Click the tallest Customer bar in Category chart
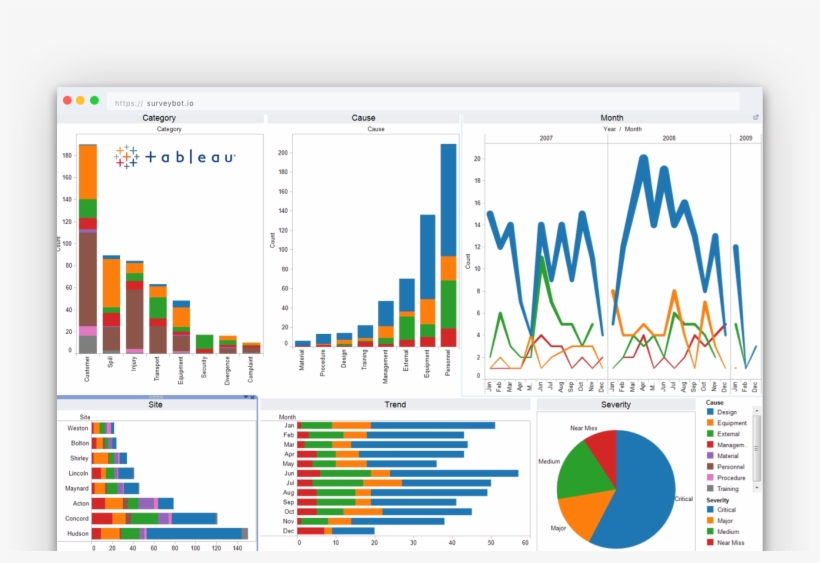 coord(88,249)
